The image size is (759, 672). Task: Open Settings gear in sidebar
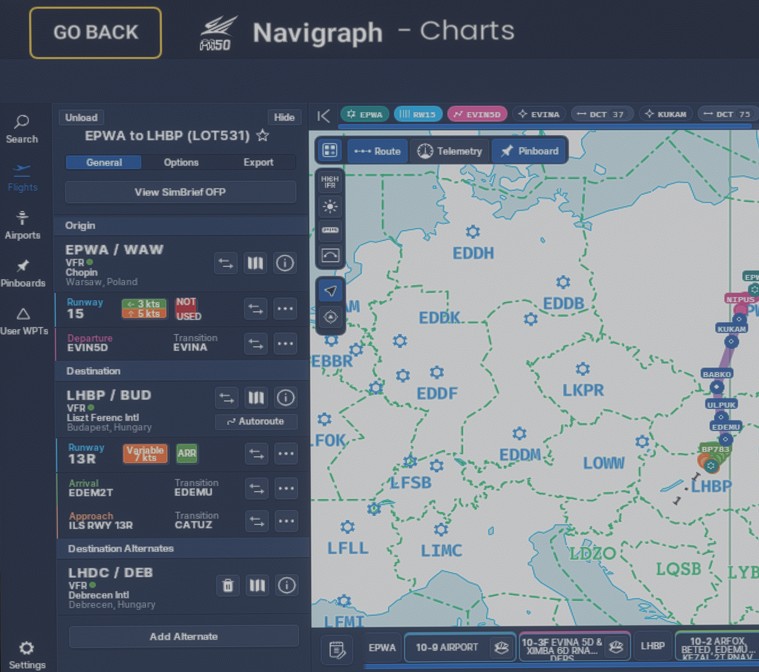pyautogui.click(x=27, y=655)
